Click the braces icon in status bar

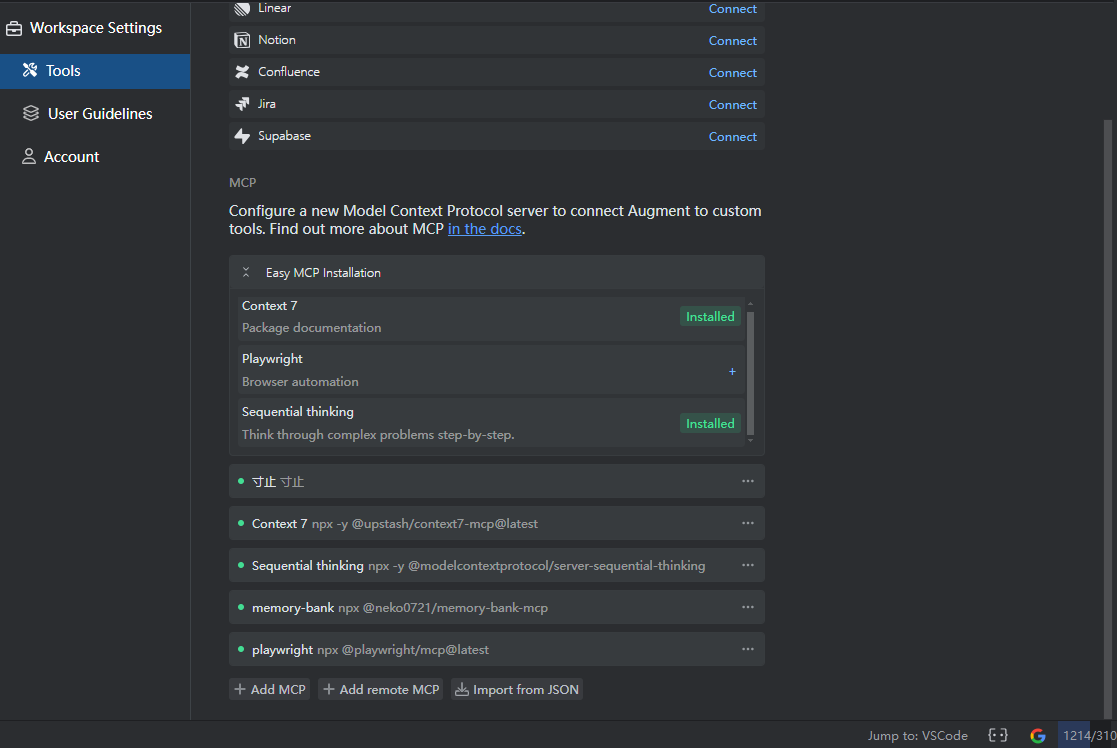pos(998,735)
